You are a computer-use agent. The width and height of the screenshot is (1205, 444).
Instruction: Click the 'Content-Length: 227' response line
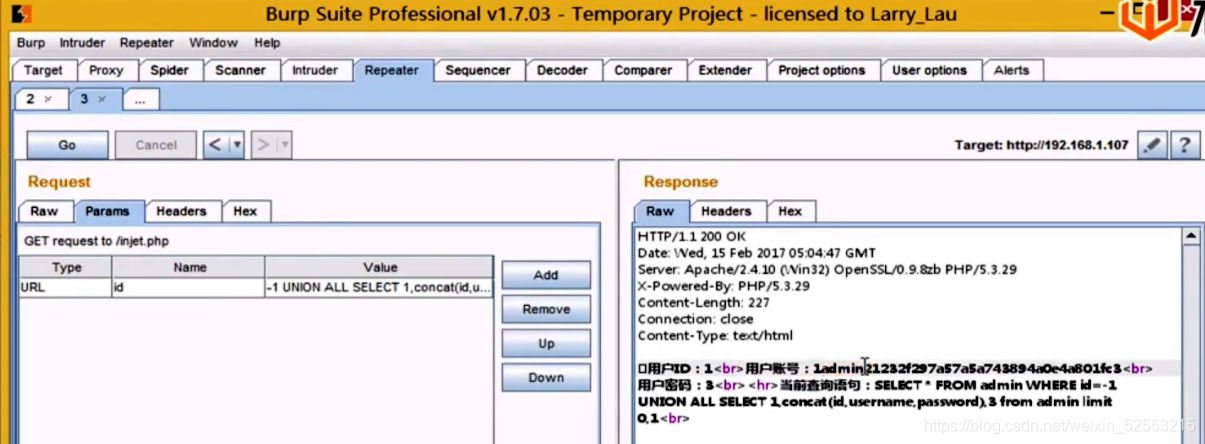704,302
